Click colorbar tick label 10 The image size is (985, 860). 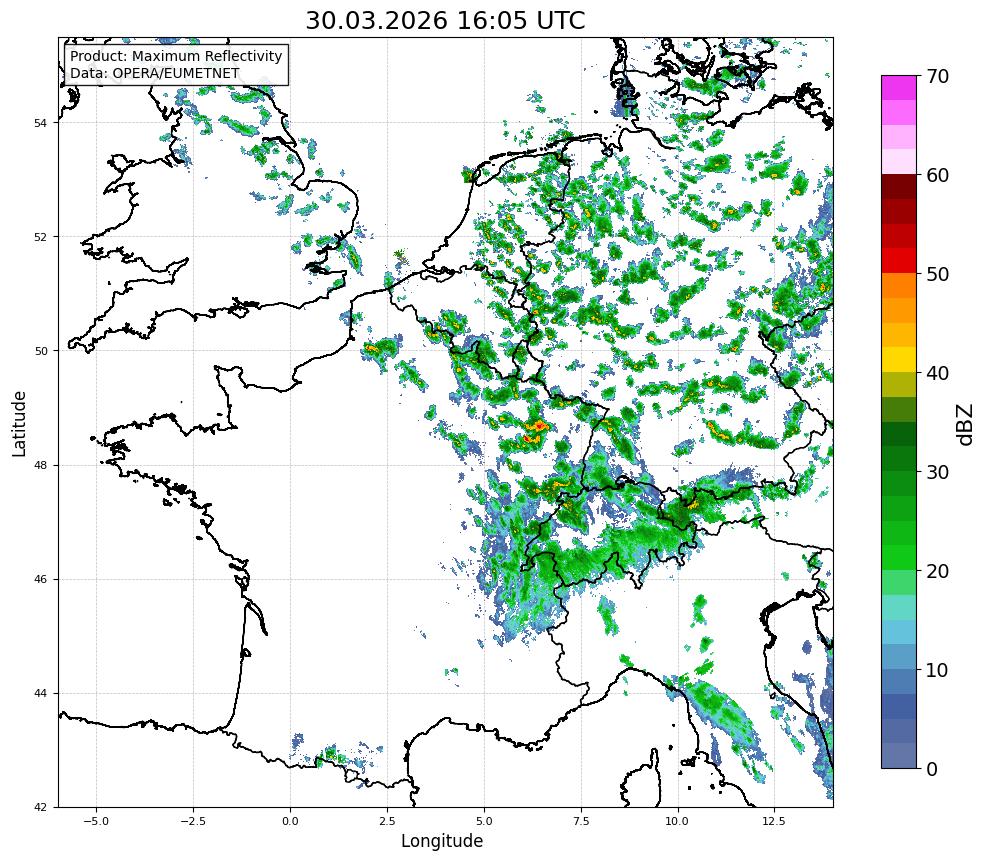tap(937, 670)
